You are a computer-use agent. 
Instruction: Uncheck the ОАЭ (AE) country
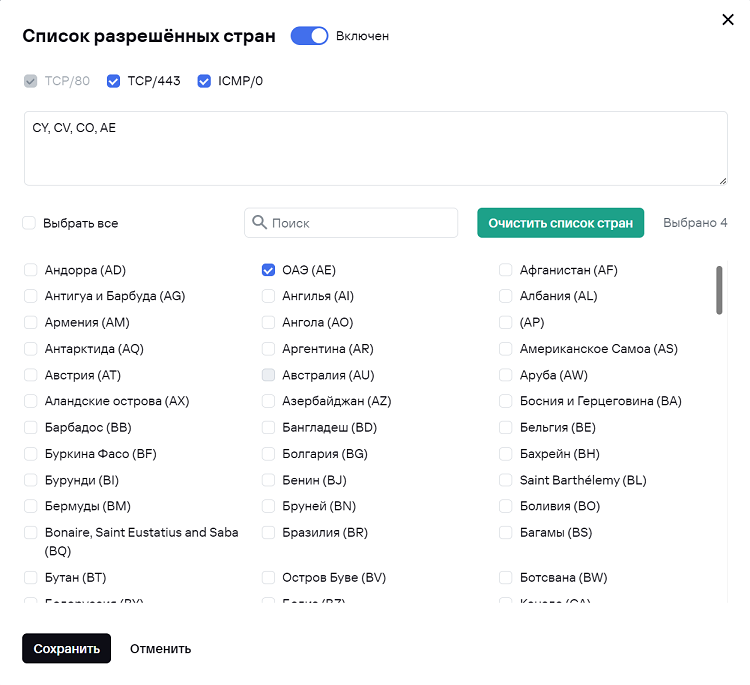(x=268, y=270)
